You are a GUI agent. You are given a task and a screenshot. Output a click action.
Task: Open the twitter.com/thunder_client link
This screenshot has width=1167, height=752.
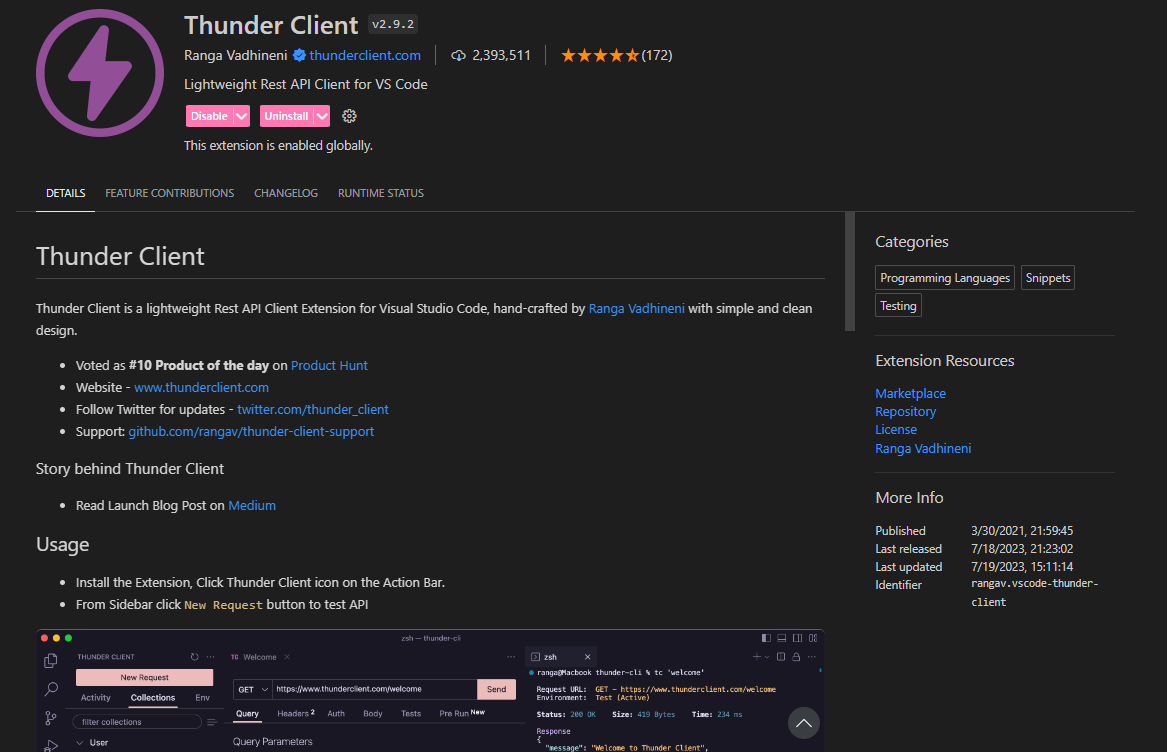point(313,410)
